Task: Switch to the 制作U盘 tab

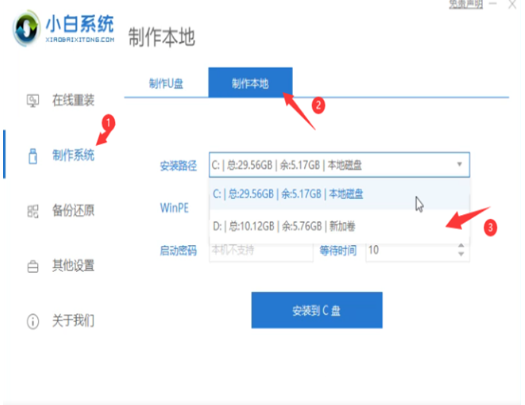Action: [166, 83]
